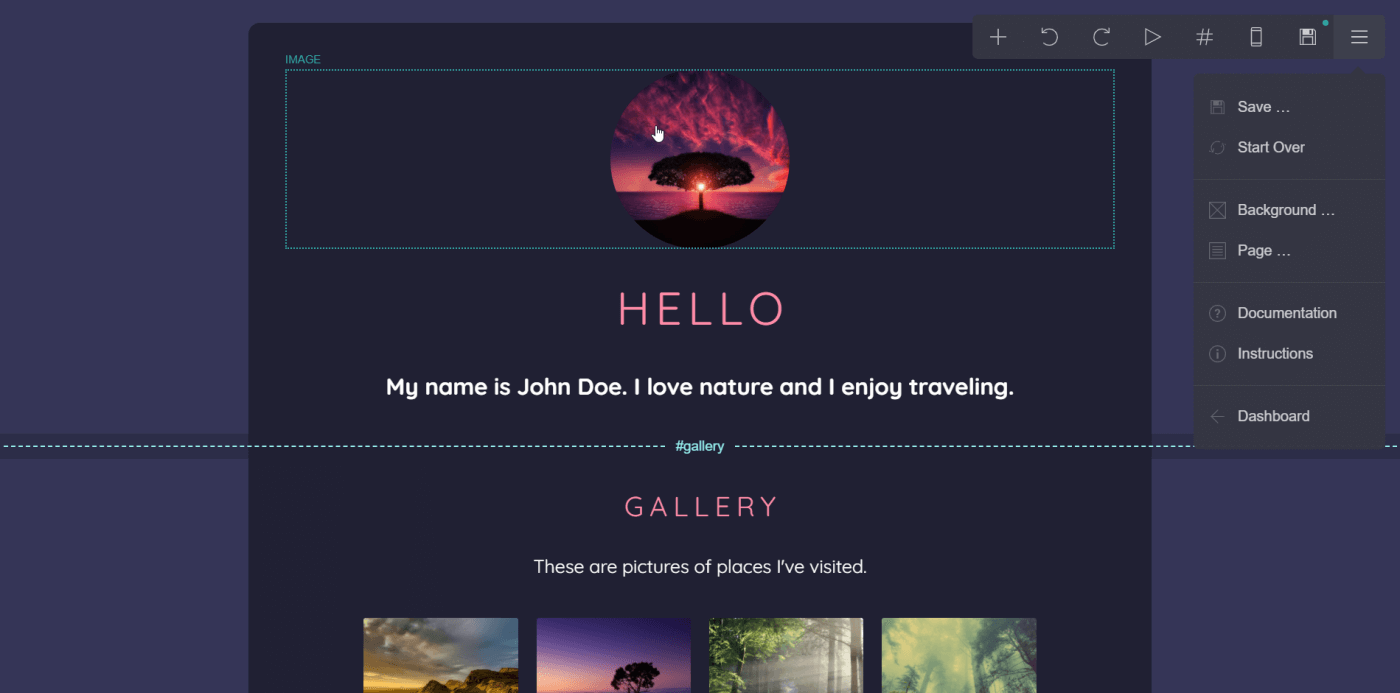Select the circular tree sunset image
This screenshot has height=693, width=1400.
700,160
